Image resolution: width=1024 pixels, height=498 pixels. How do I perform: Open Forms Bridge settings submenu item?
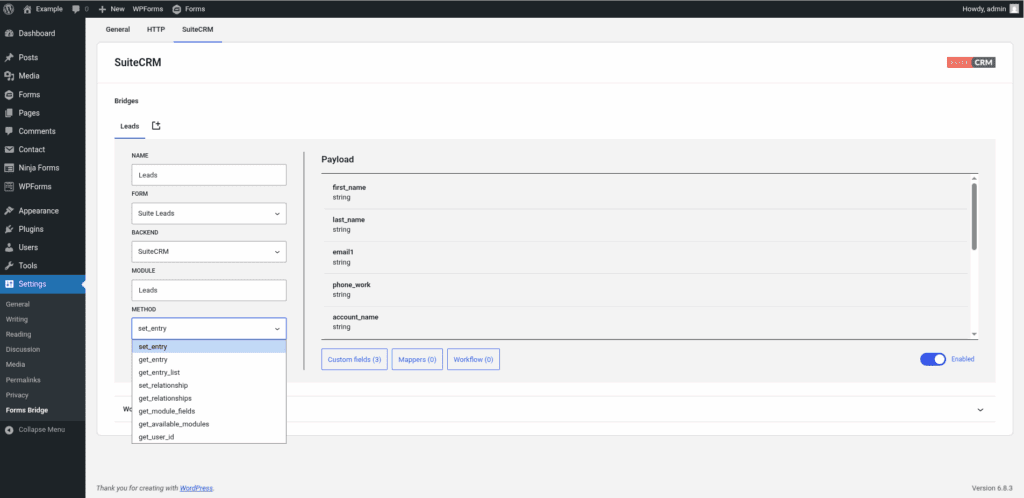[27, 411]
